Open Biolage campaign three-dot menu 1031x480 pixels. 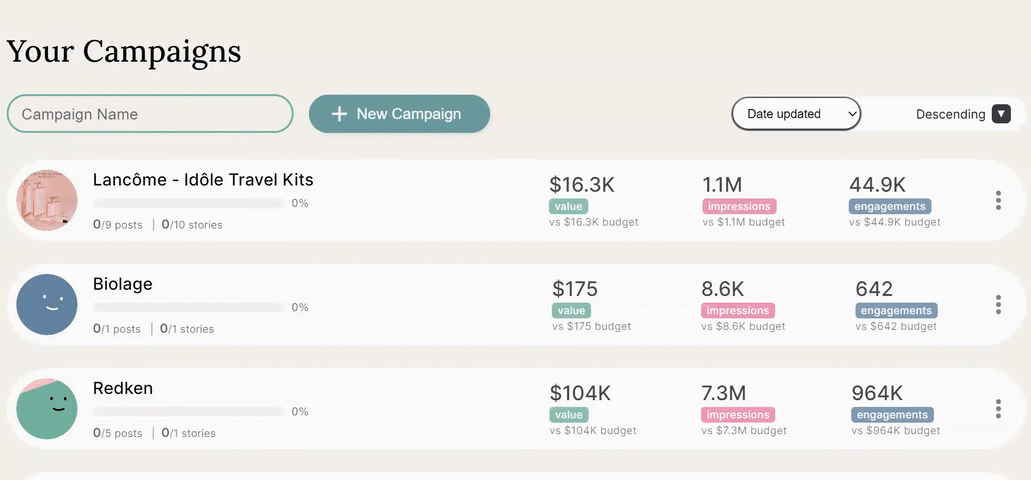click(x=998, y=304)
